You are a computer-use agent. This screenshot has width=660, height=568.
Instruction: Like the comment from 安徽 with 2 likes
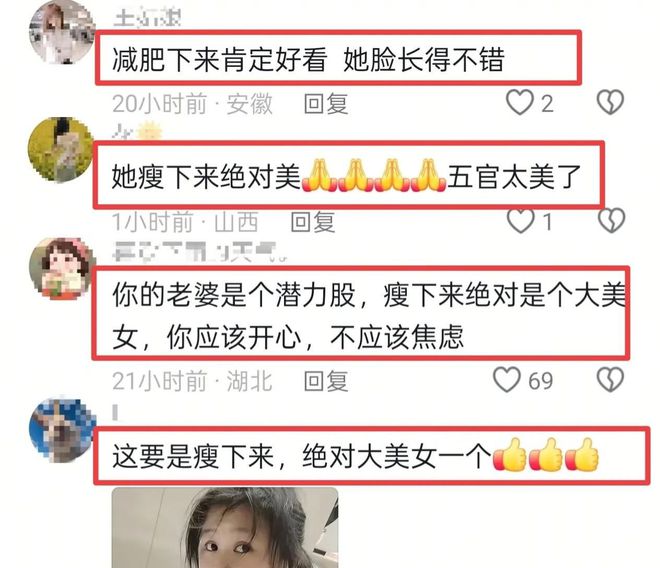520,103
